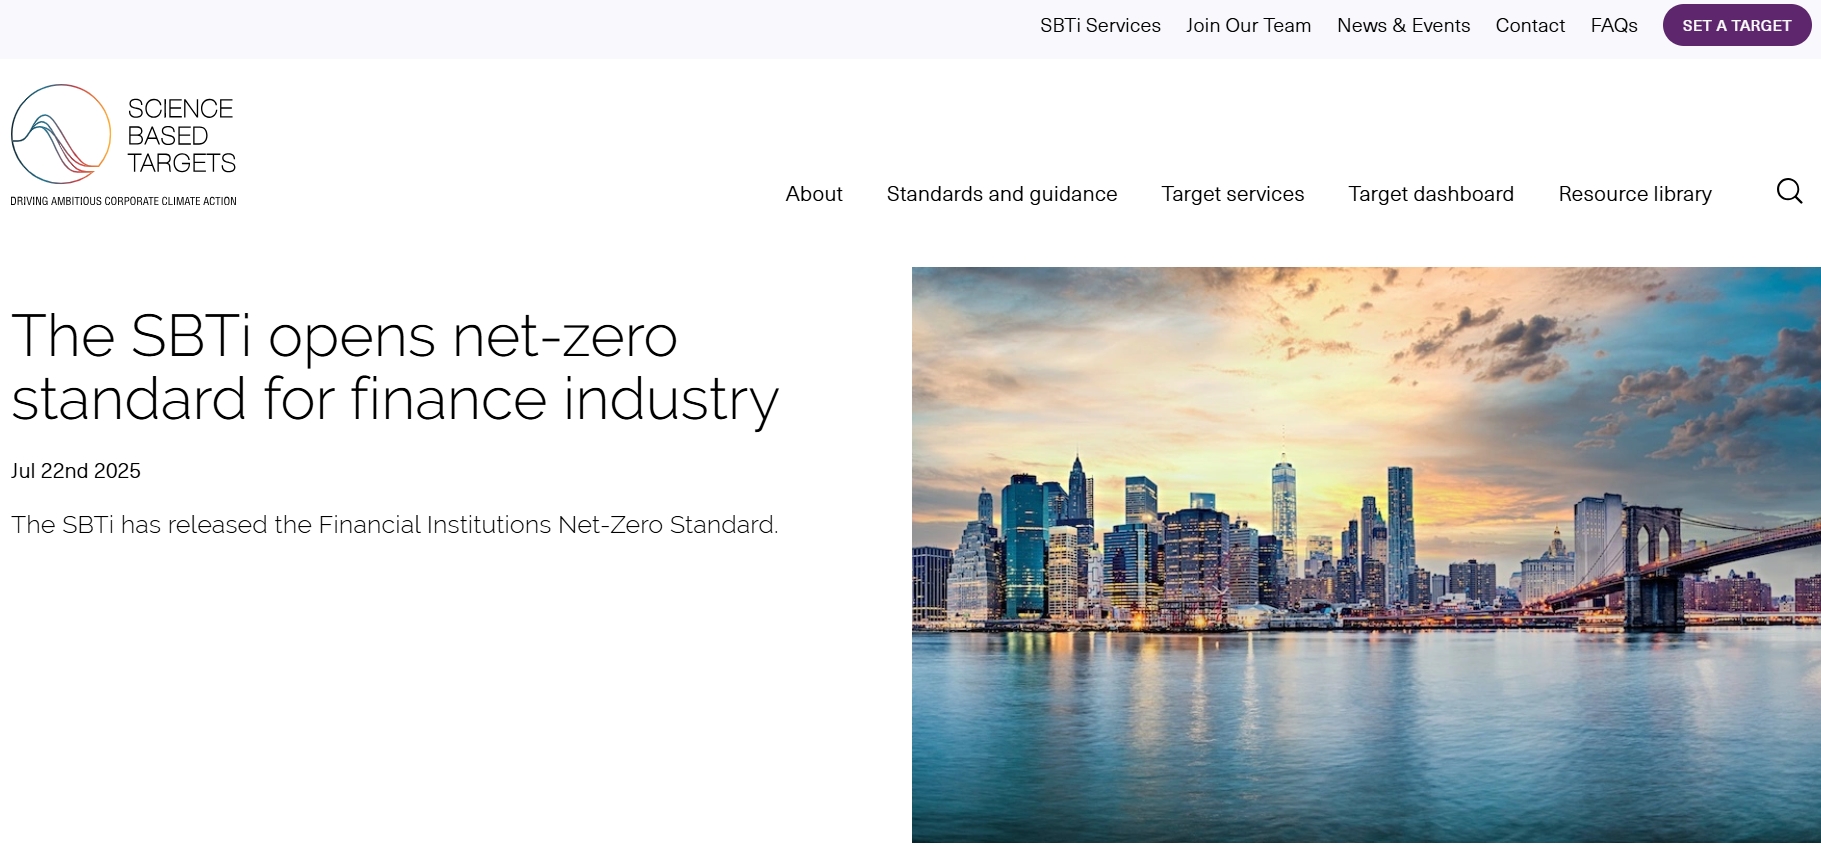This screenshot has width=1821, height=861.
Task: Click the magnifying glass search icon
Action: point(1789,191)
